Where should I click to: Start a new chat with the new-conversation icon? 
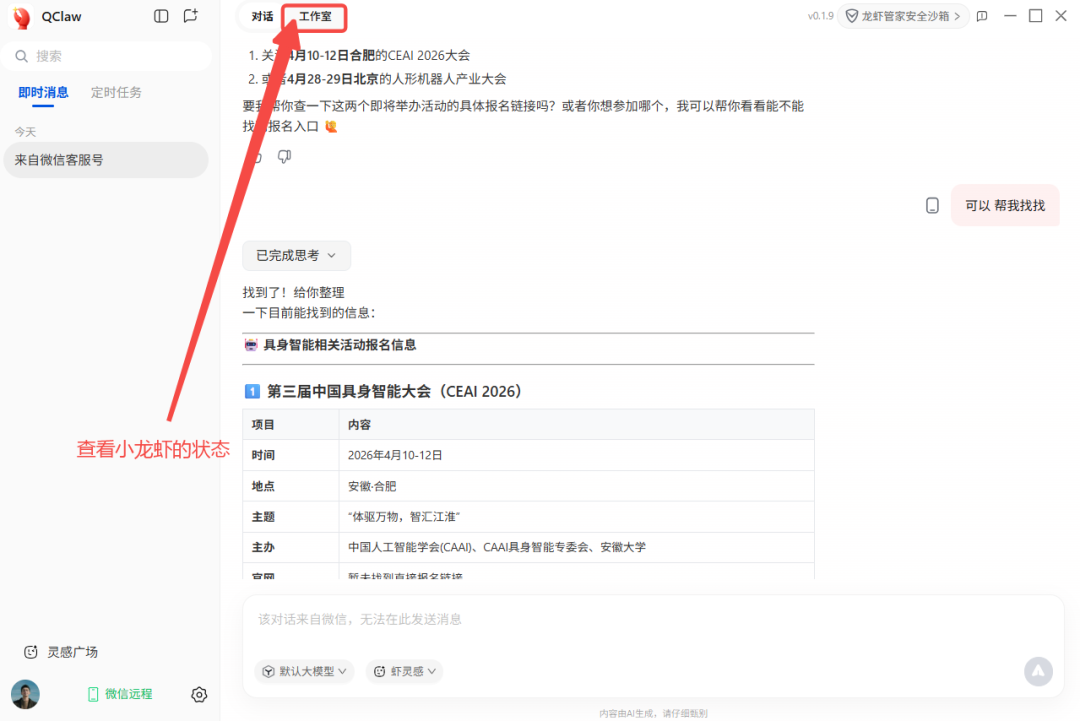[190, 16]
